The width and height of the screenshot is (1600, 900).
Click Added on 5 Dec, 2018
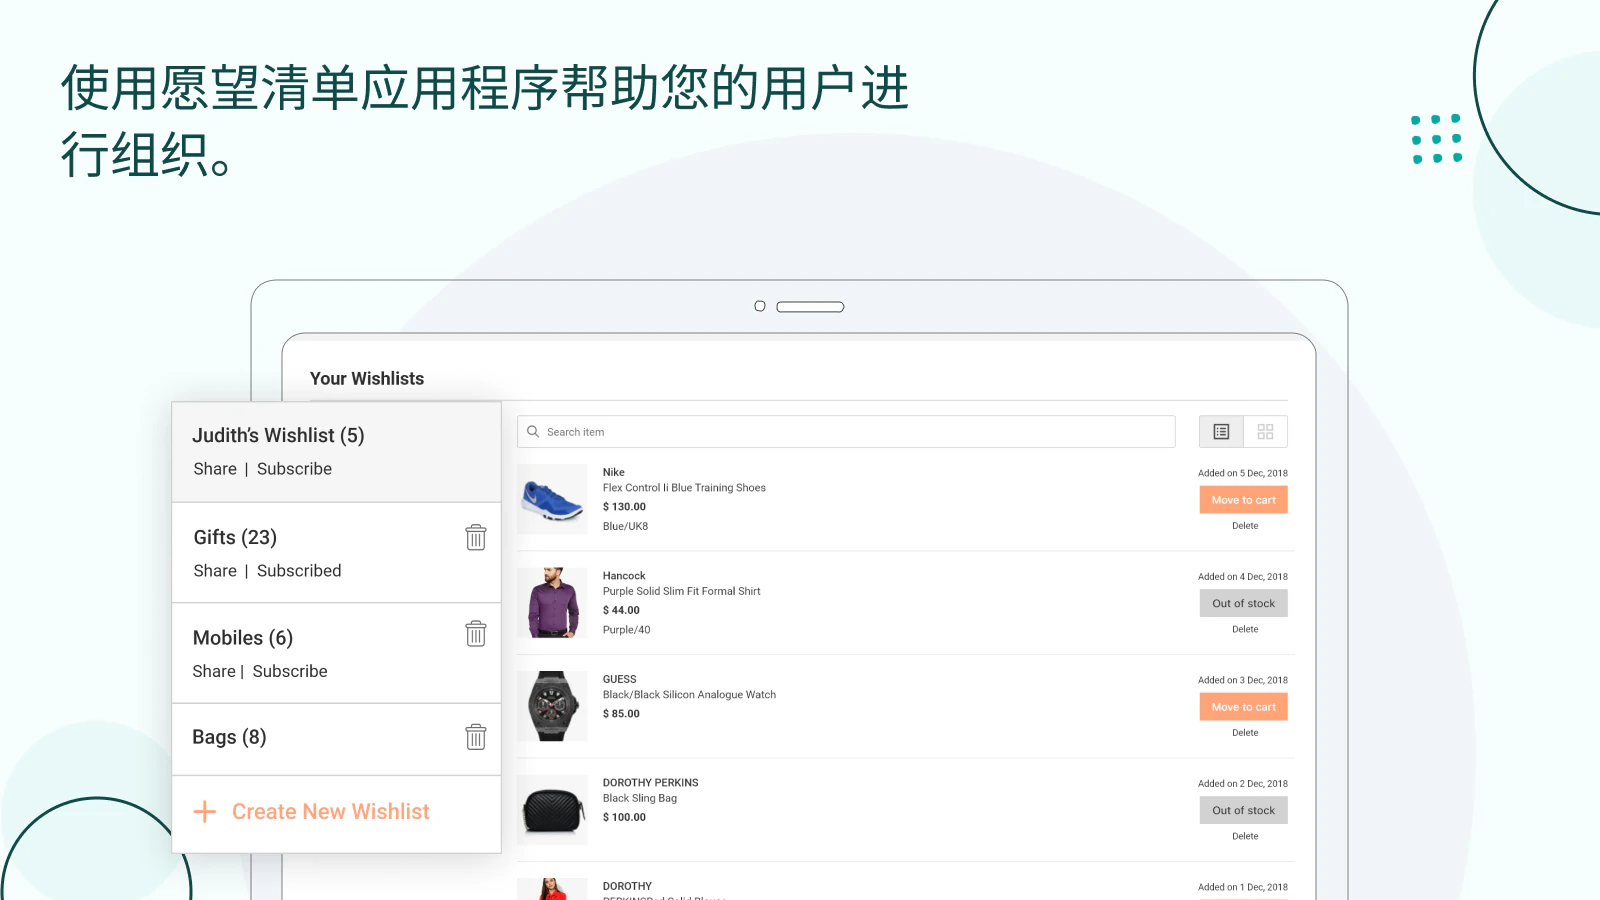(1243, 473)
